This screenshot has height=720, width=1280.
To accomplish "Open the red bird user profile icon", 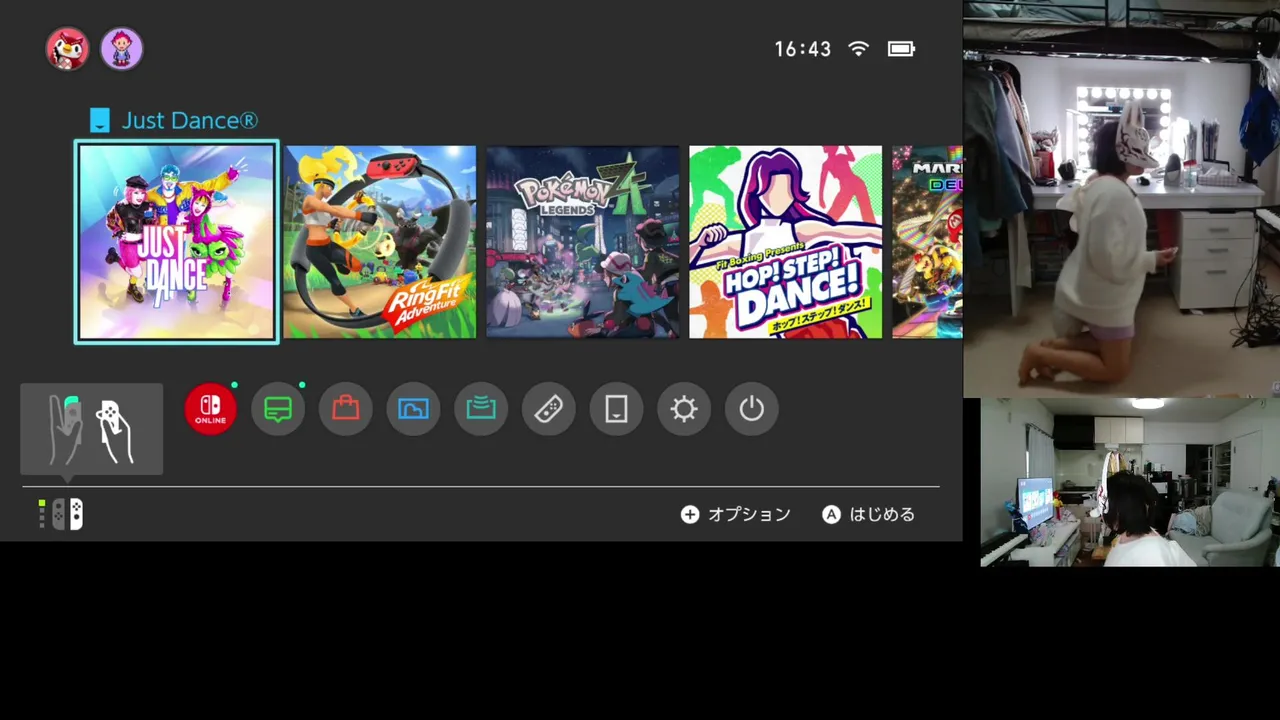I will click(x=67, y=48).
